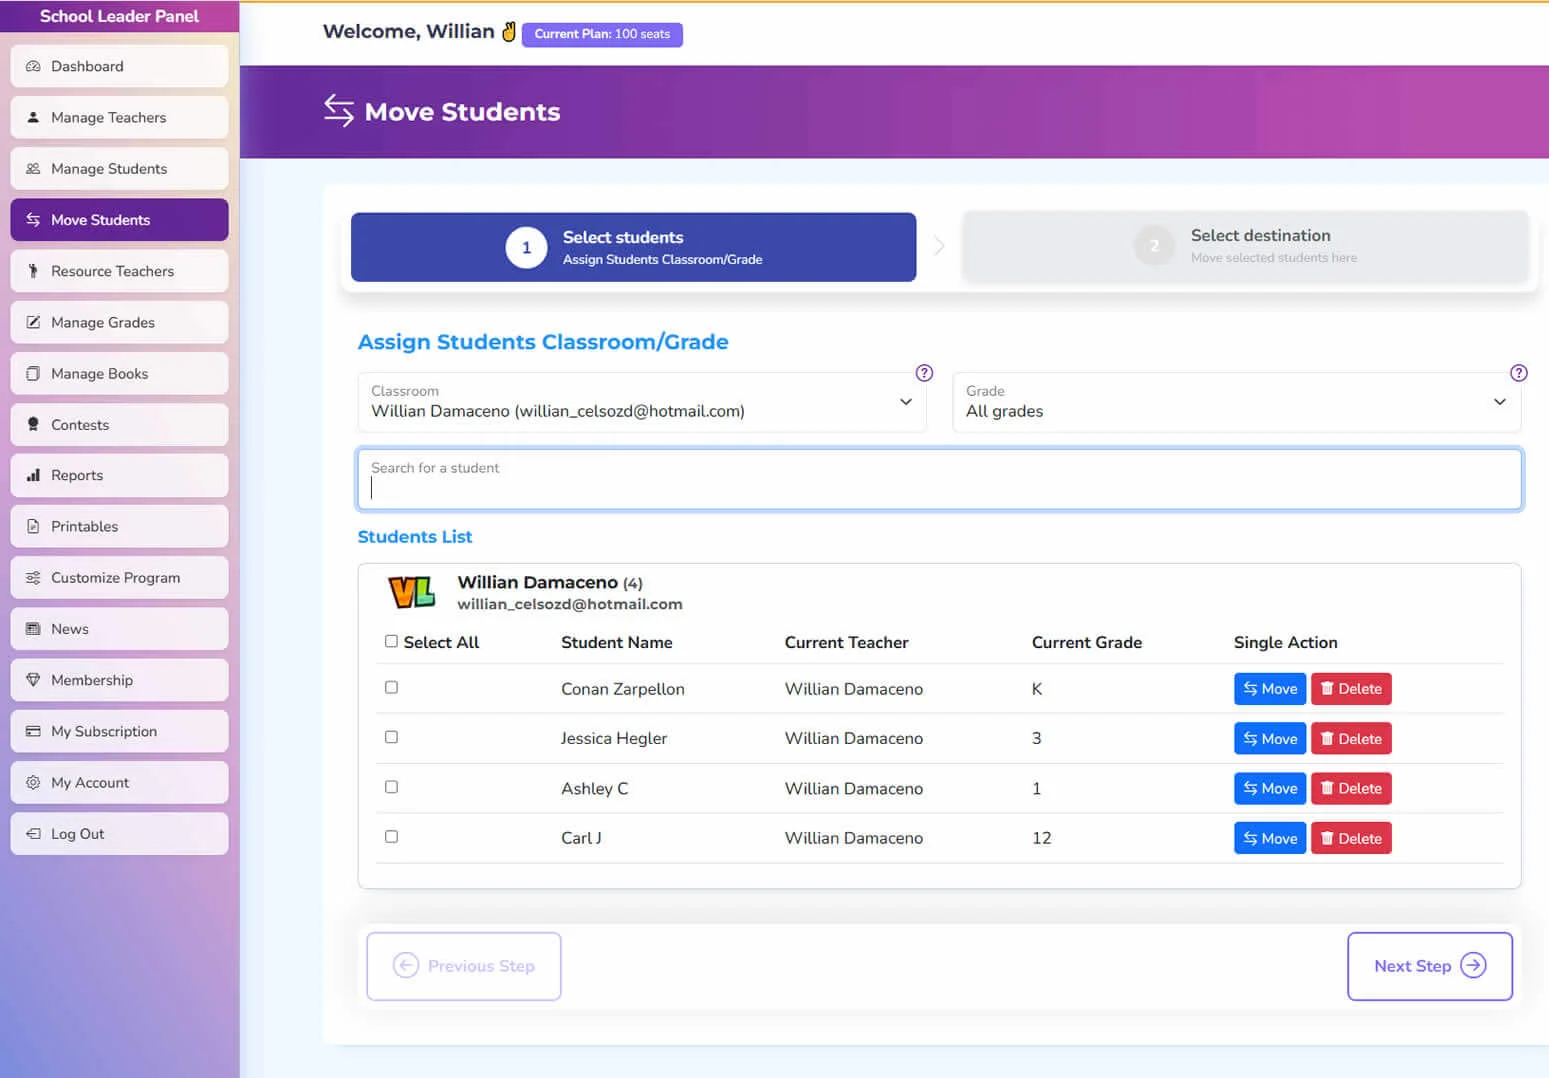Click the Dashboard gauge icon in sidebar
The width and height of the screenshot is (1549, 1078).
point(33,66)
